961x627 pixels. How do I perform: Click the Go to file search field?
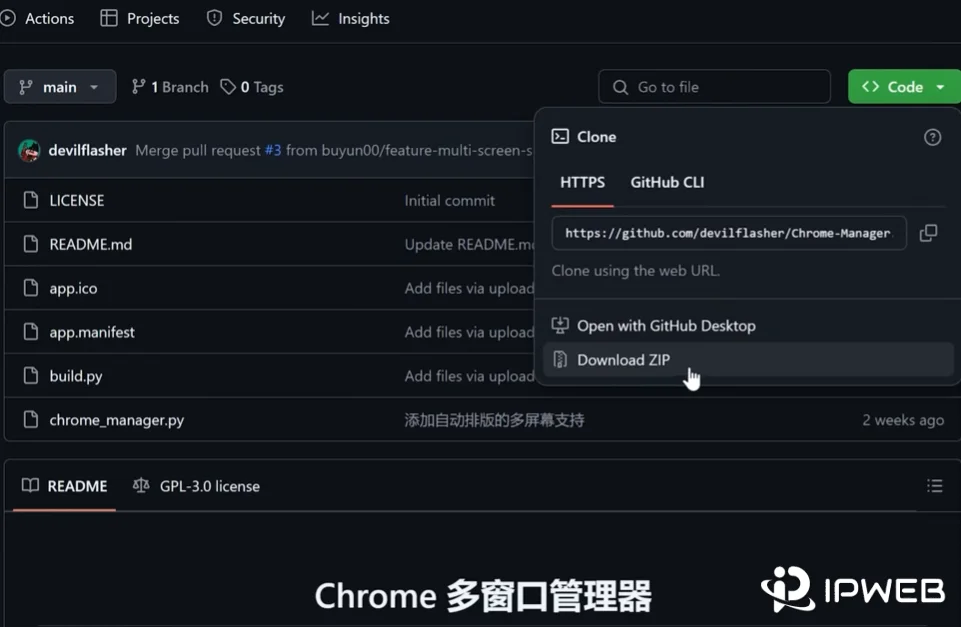coord(714,87)
